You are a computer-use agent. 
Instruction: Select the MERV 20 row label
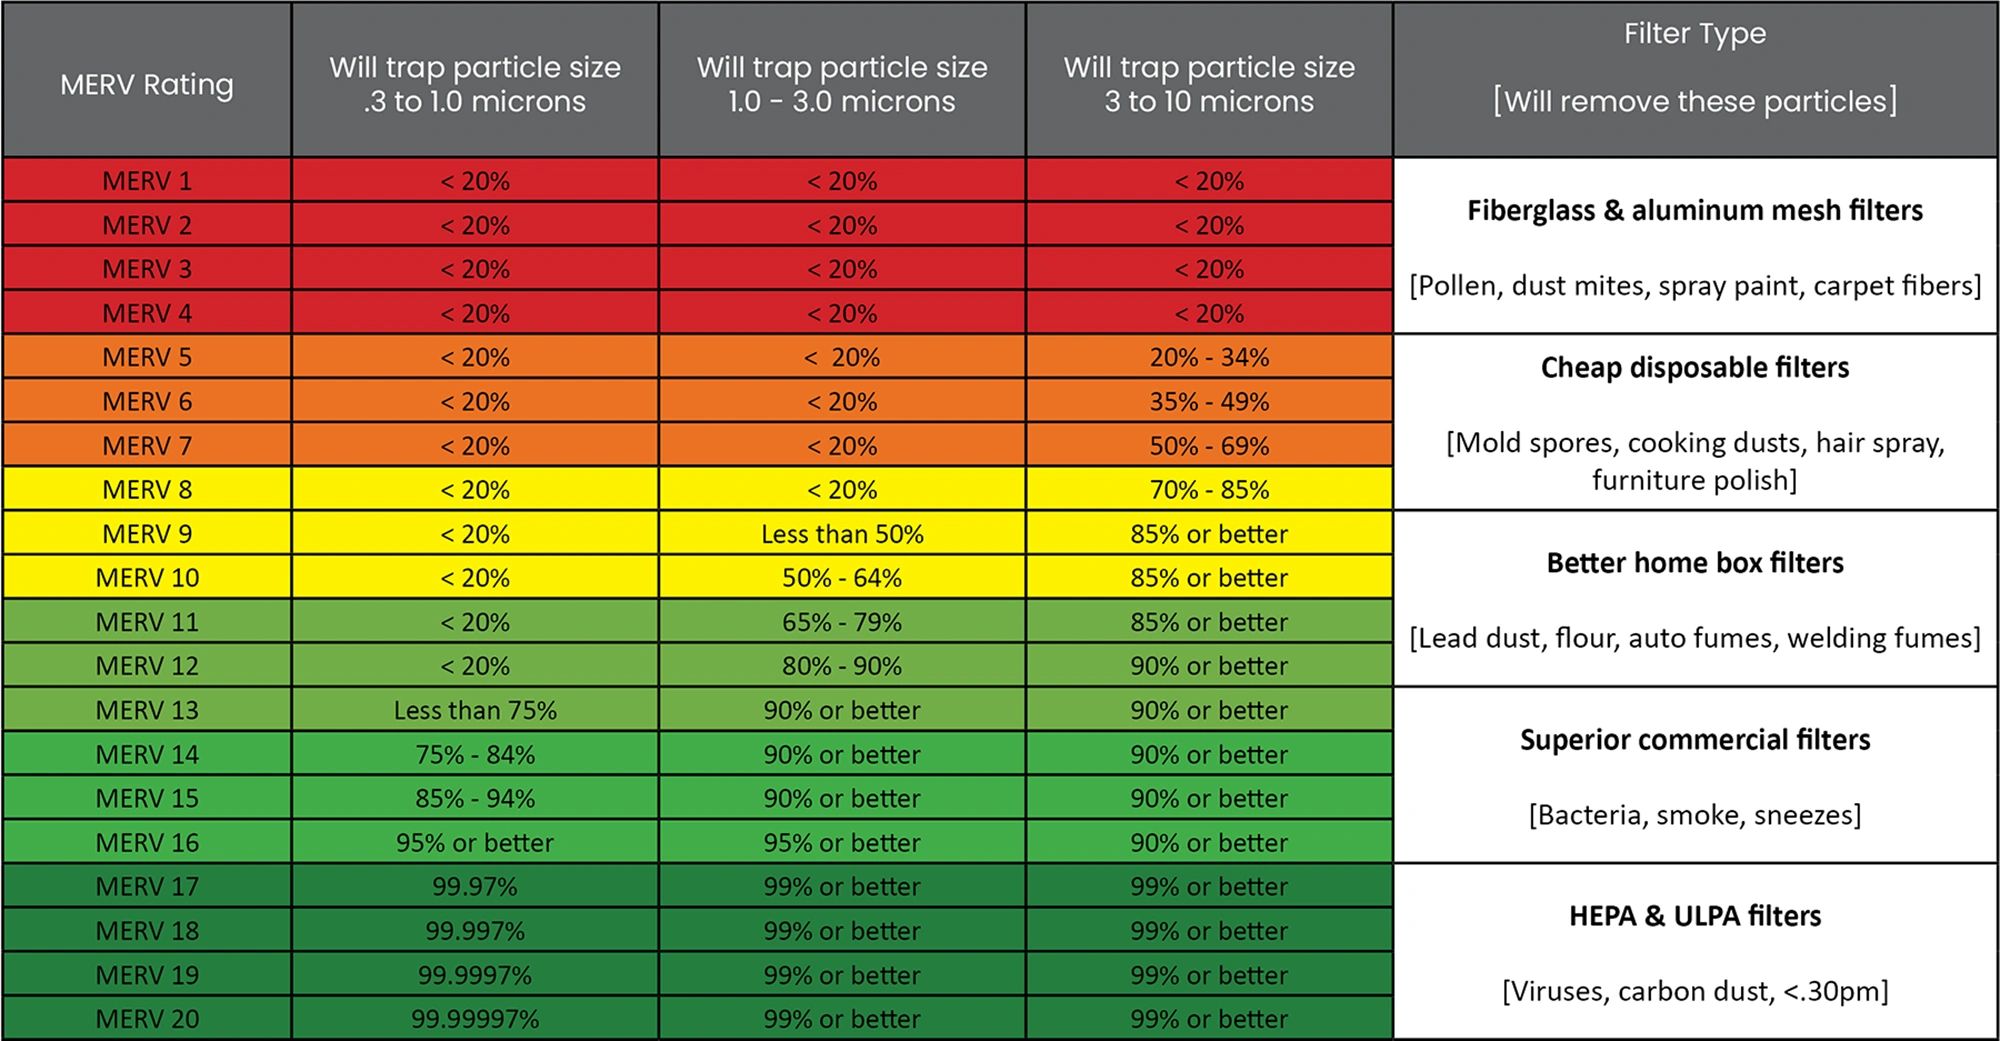pos(147,1019)
